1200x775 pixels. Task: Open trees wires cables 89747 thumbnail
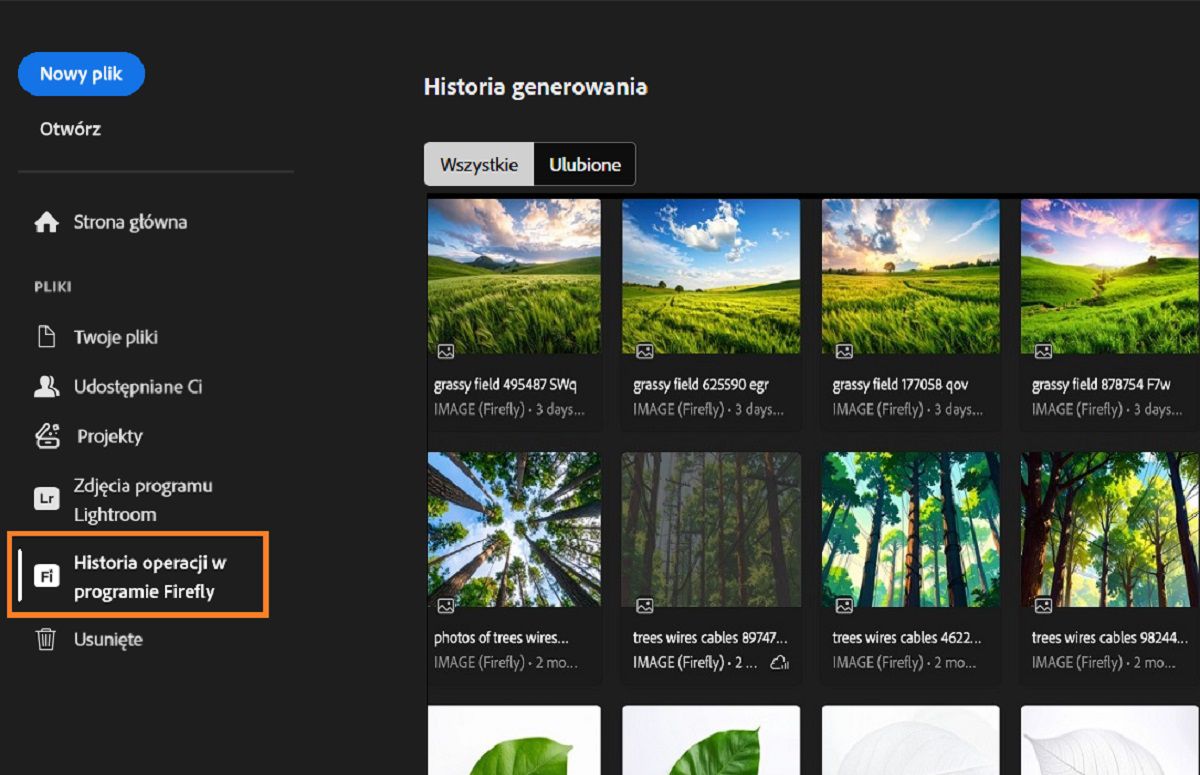point(711,529)
